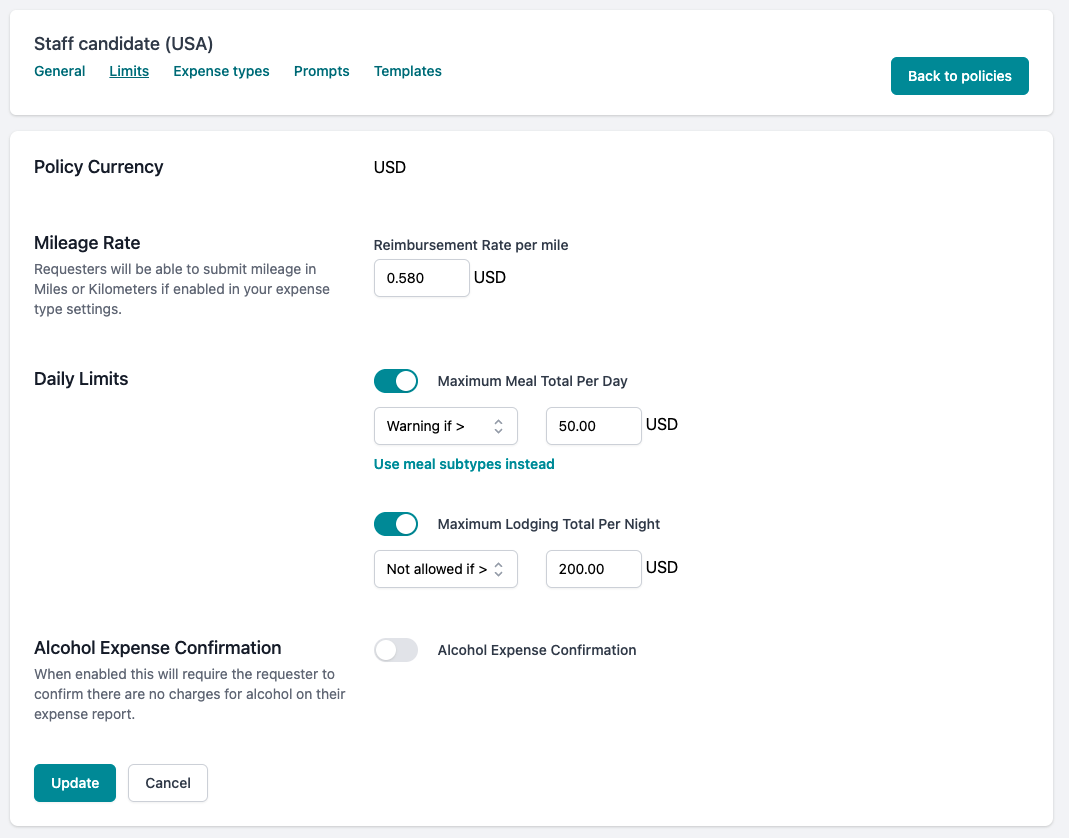Image resolution: width=1069 pixels, height=838 pixels.
Task: Go to the Expense types tab
Action: [221, 71]
